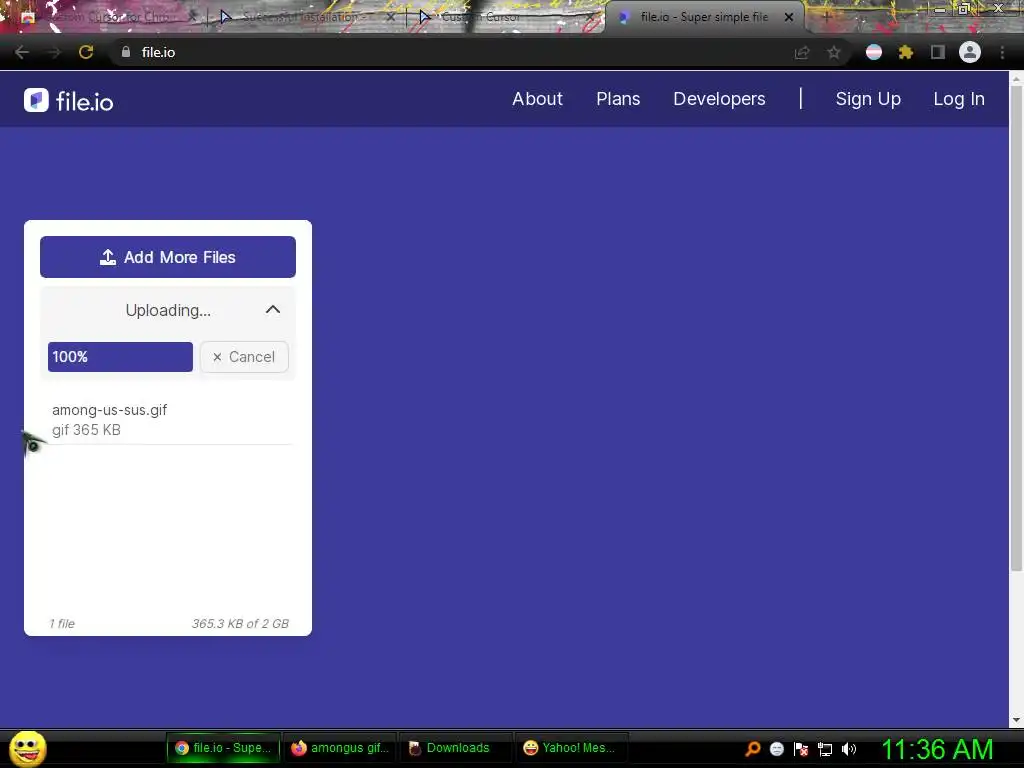Click the page vertical scrollbar
Screen dimensions: 1024x768
point(1016,327)
